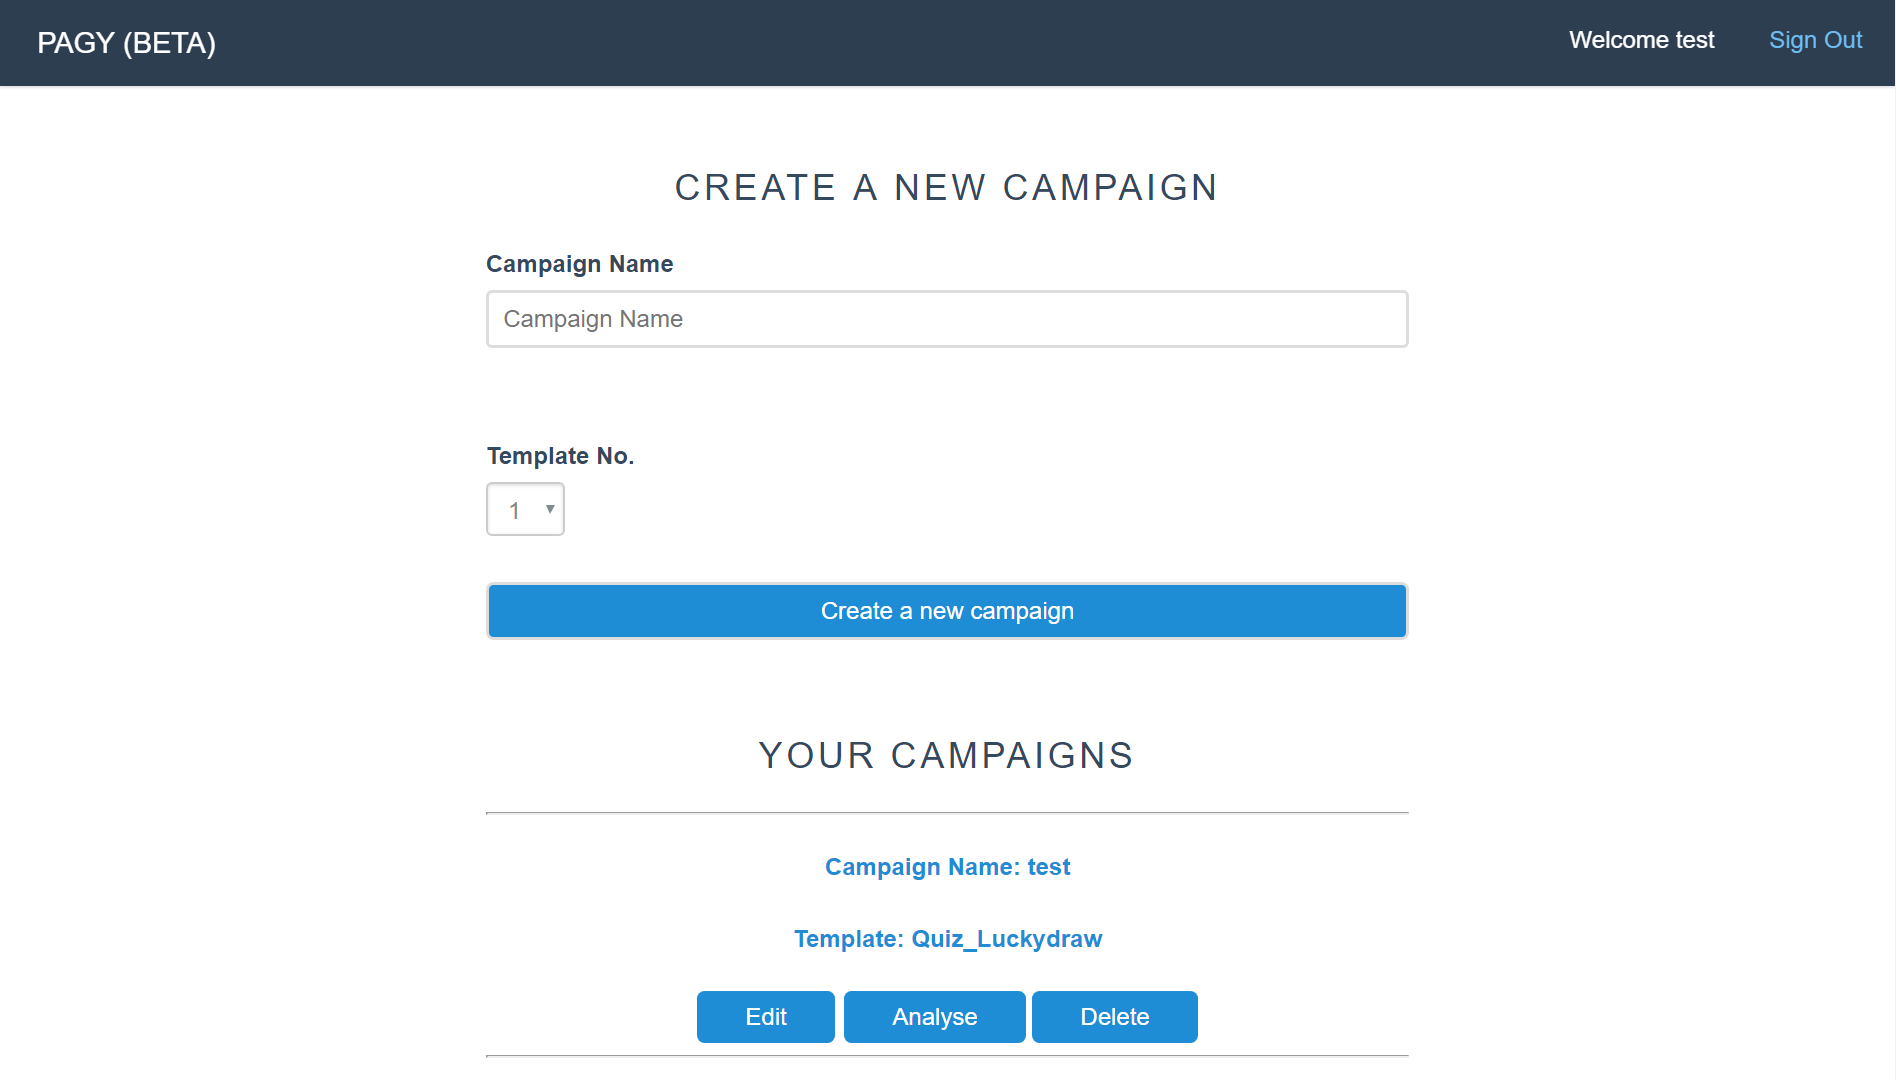The height and width of the screenshot is (1080, 1896).
Task: Edit the test campaign
Action: pos(765,1017)
